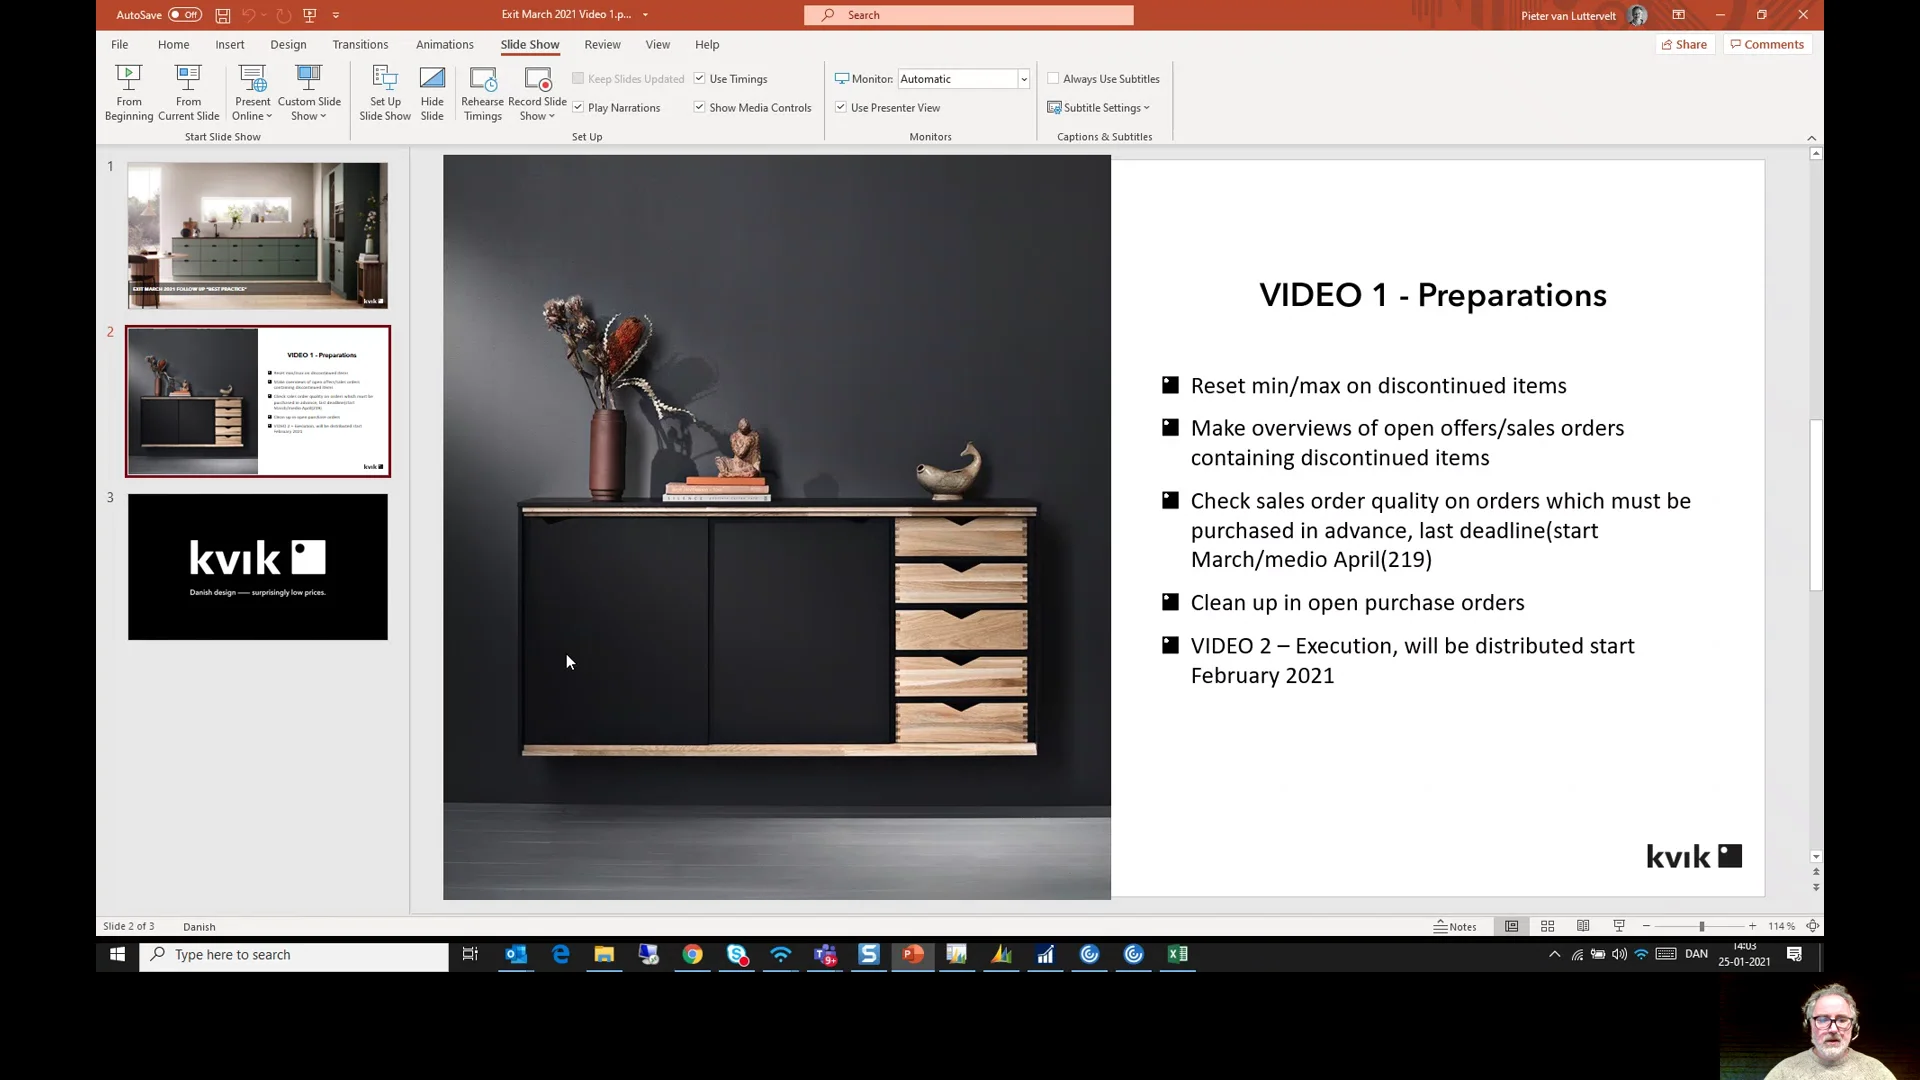Uncheck Play Narrations checkbox
The height and width of the screenshot is (1080, 1920).
coord(578,107)
